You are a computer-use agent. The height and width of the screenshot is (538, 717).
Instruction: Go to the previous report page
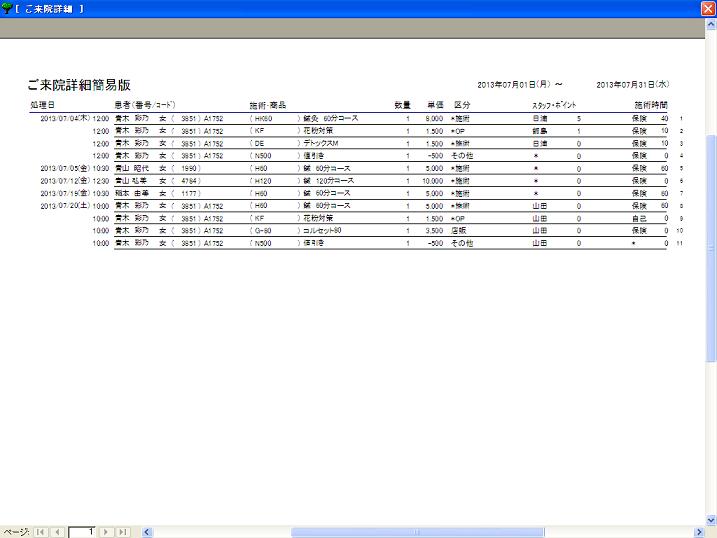58,532
